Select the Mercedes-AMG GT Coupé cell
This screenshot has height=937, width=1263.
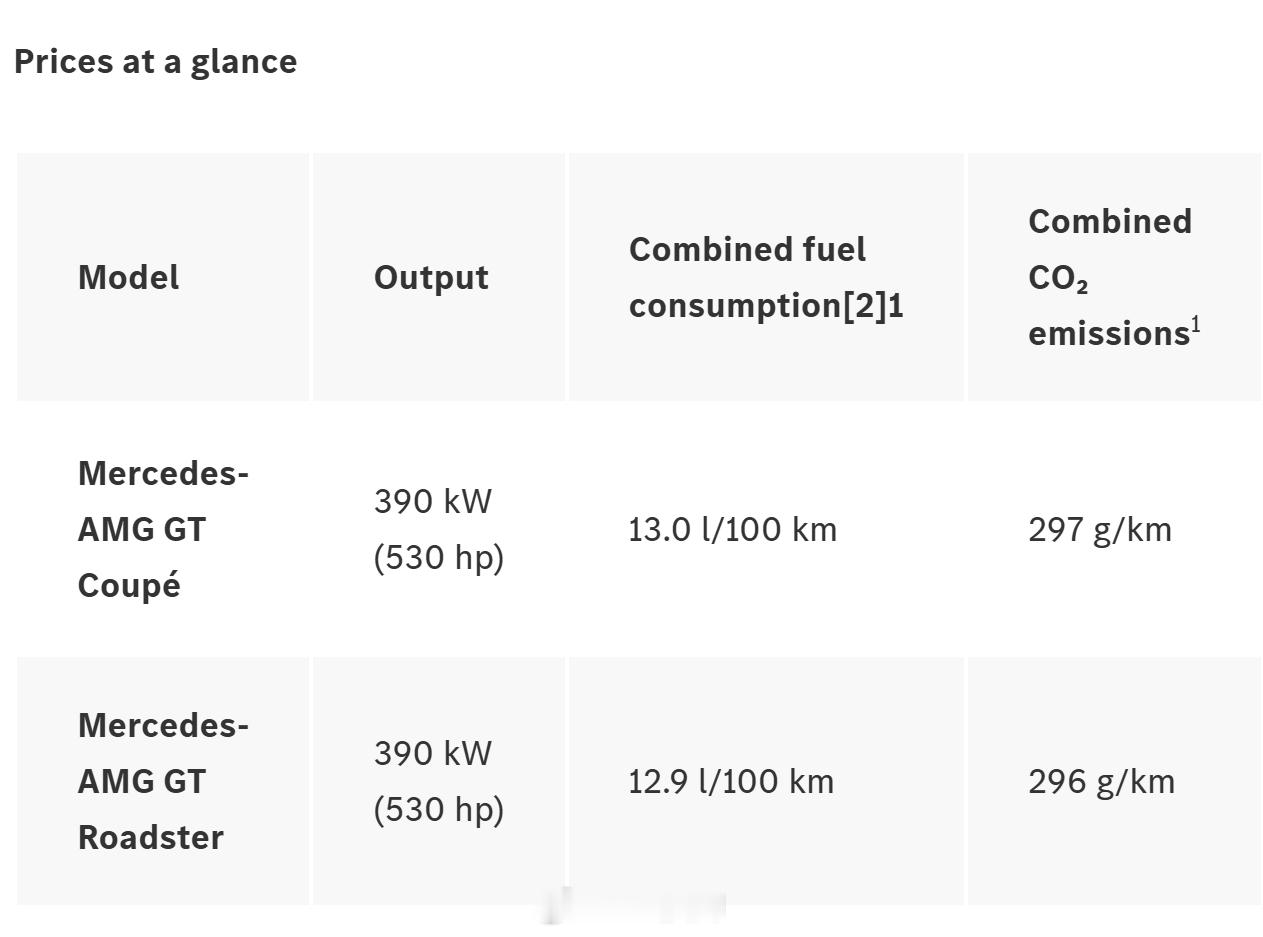click(163, 529)
